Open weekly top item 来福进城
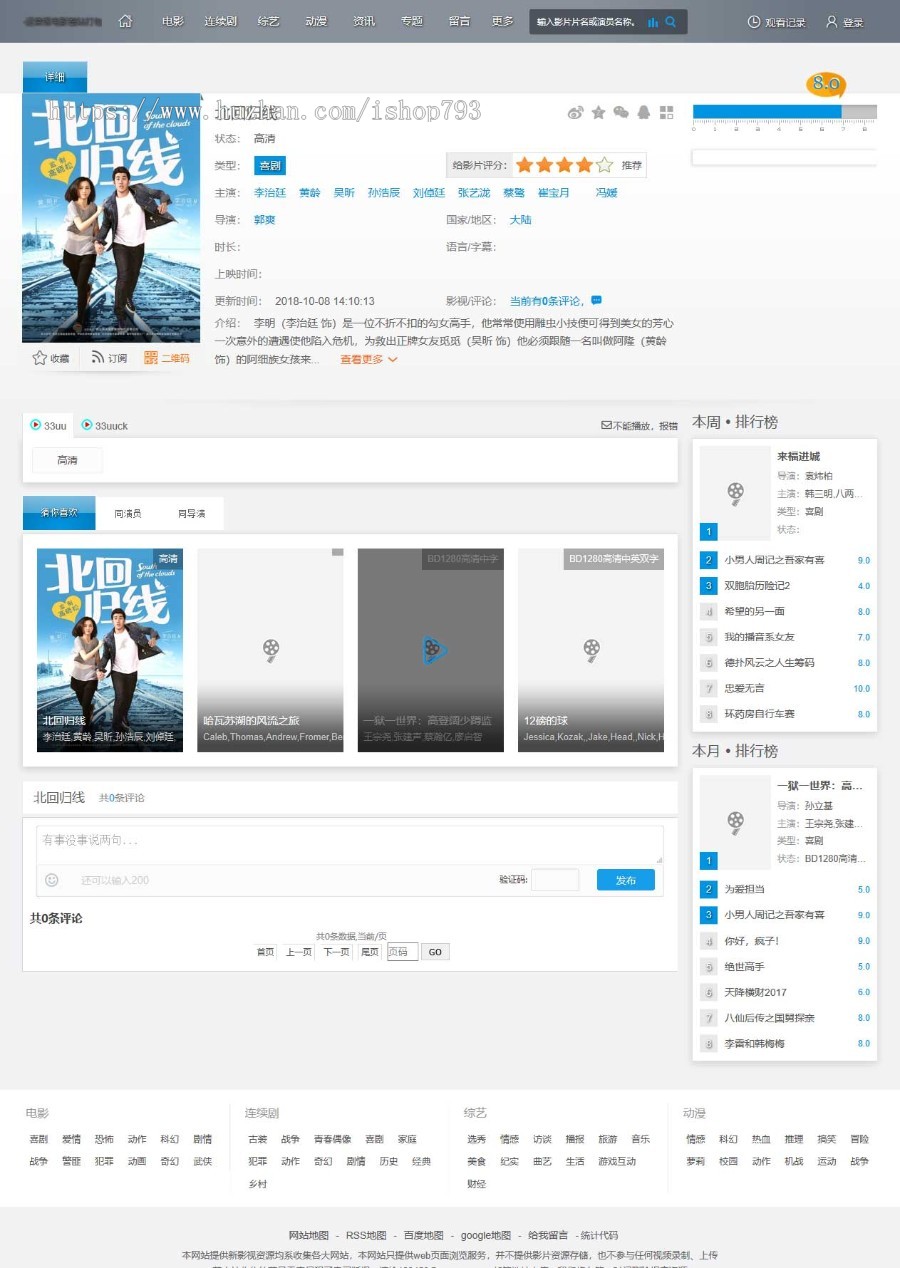The height and width of the screenshot is (1268, 900). pos(798,456)
